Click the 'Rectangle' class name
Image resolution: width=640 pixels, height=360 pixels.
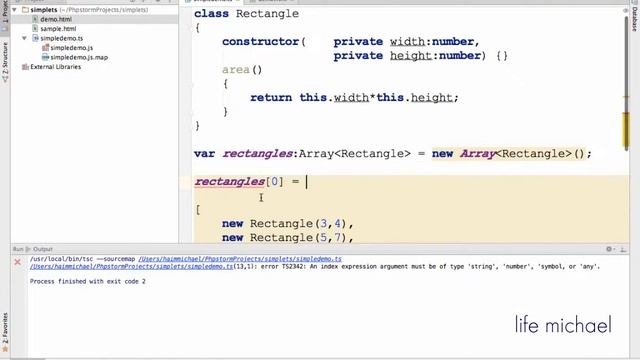(267, 13)
